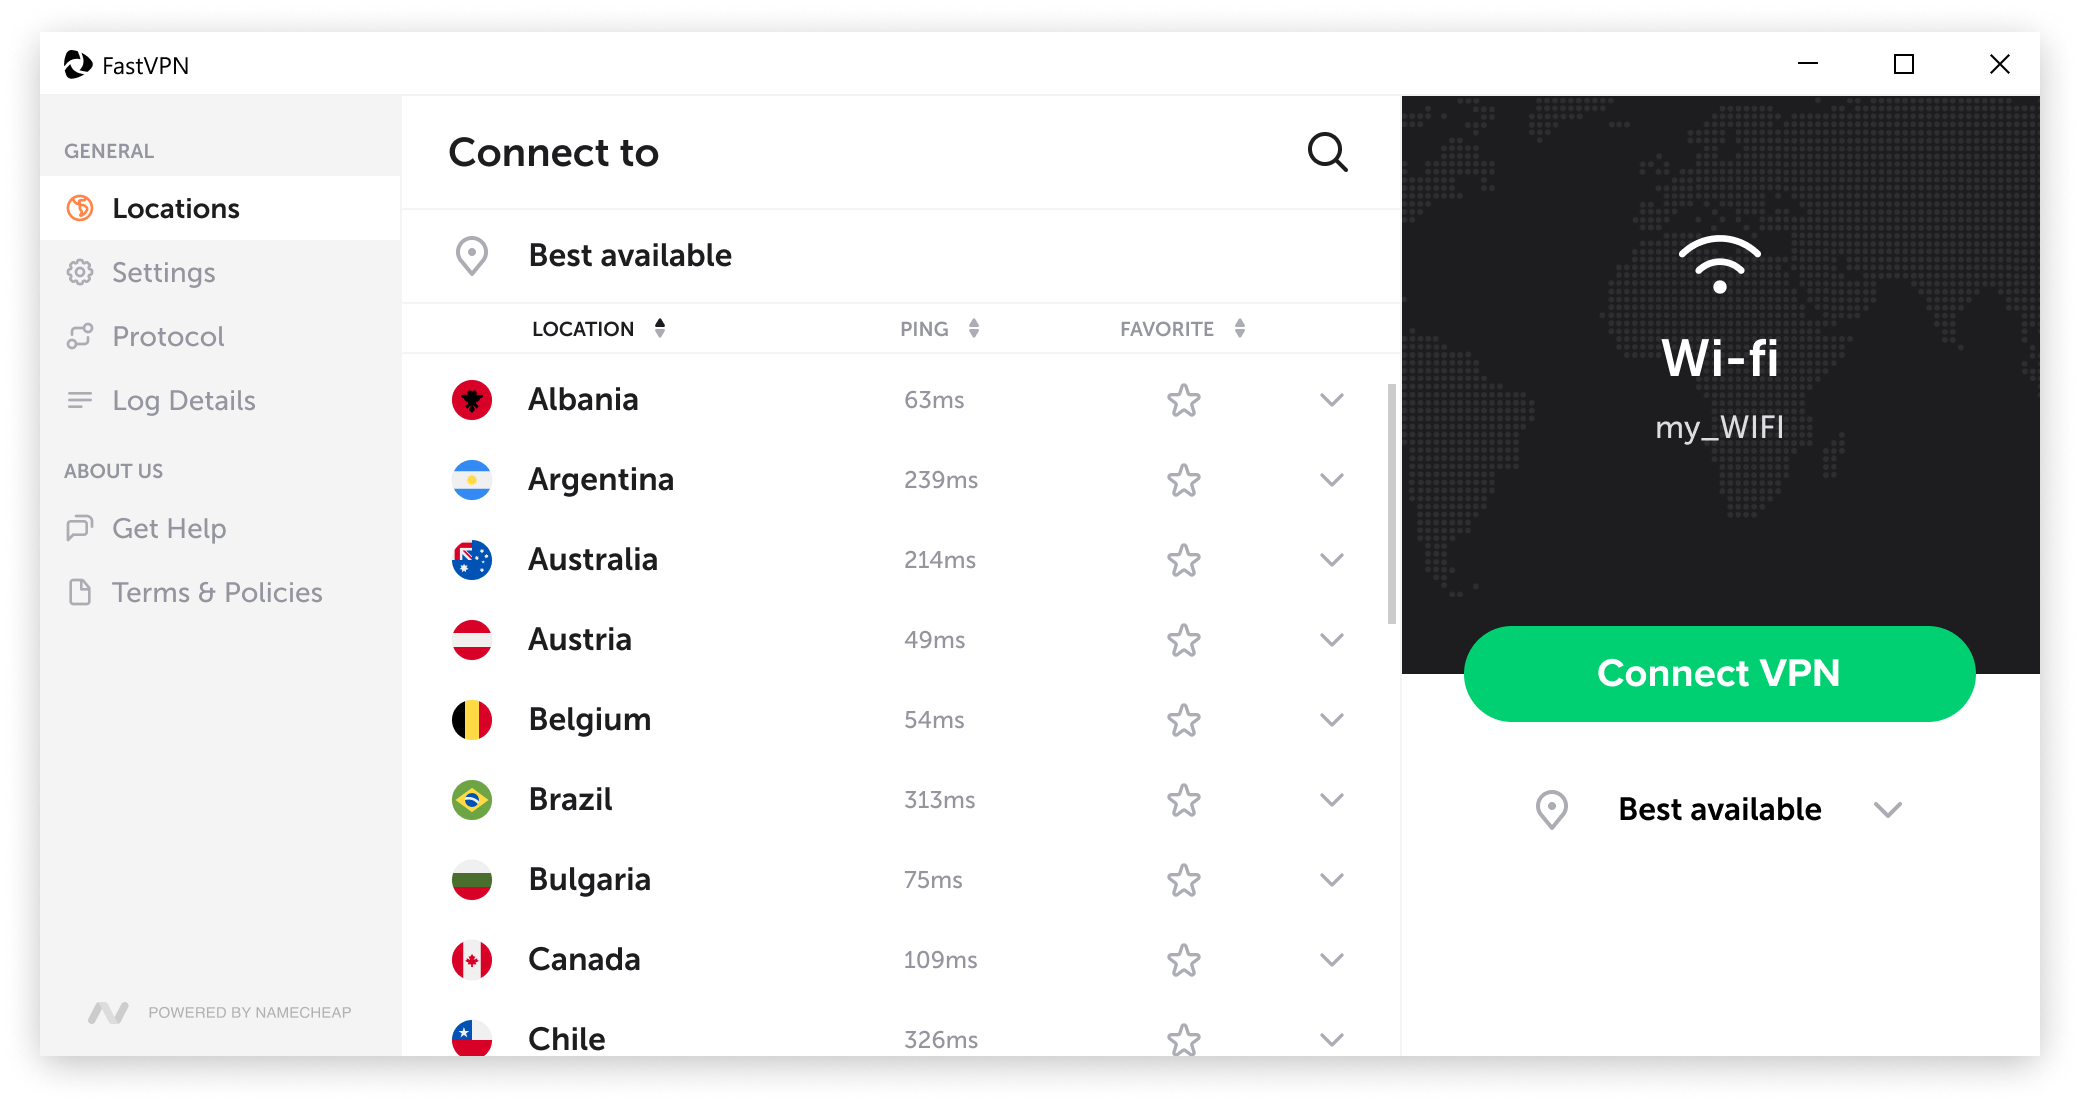Viewport: 2080px width, 1104px height.
Task: Mark Albania as a favorite
Action: [1179, 400]
